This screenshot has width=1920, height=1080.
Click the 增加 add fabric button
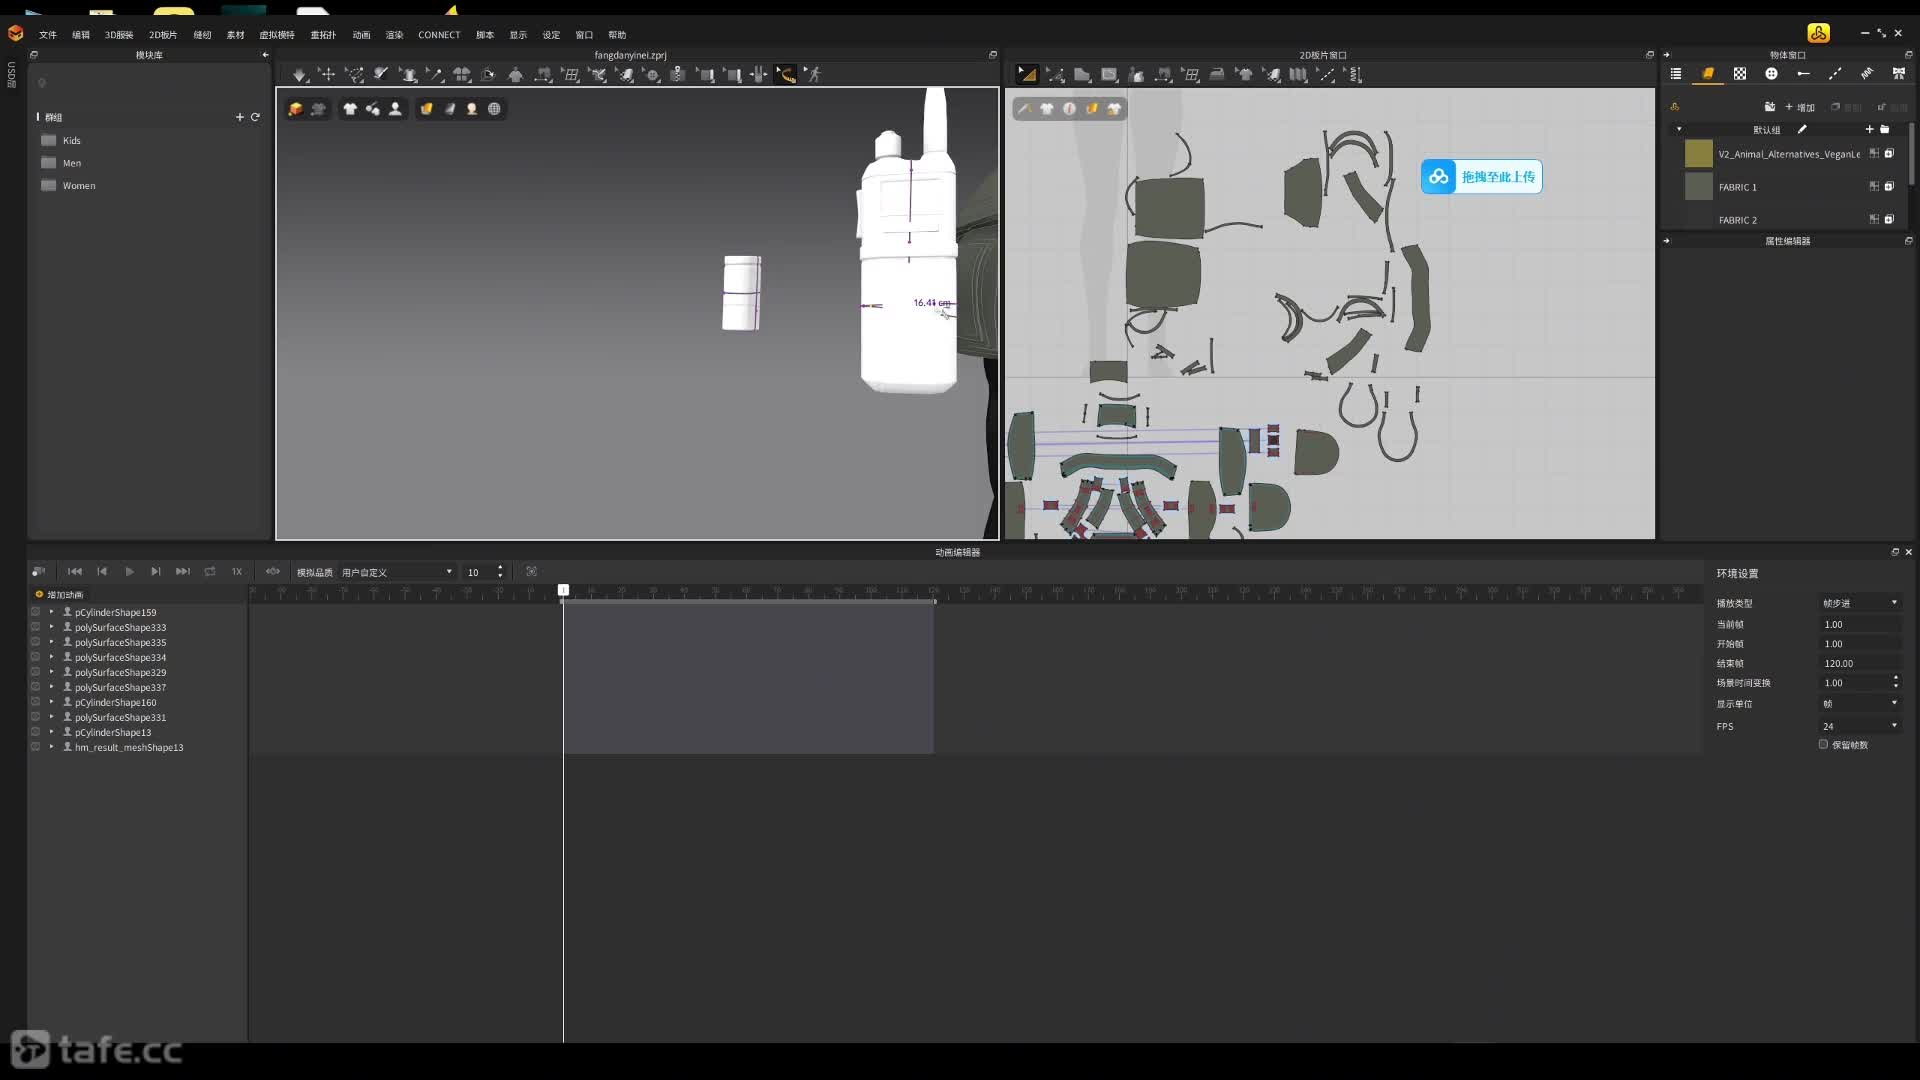coord(1799,107)
